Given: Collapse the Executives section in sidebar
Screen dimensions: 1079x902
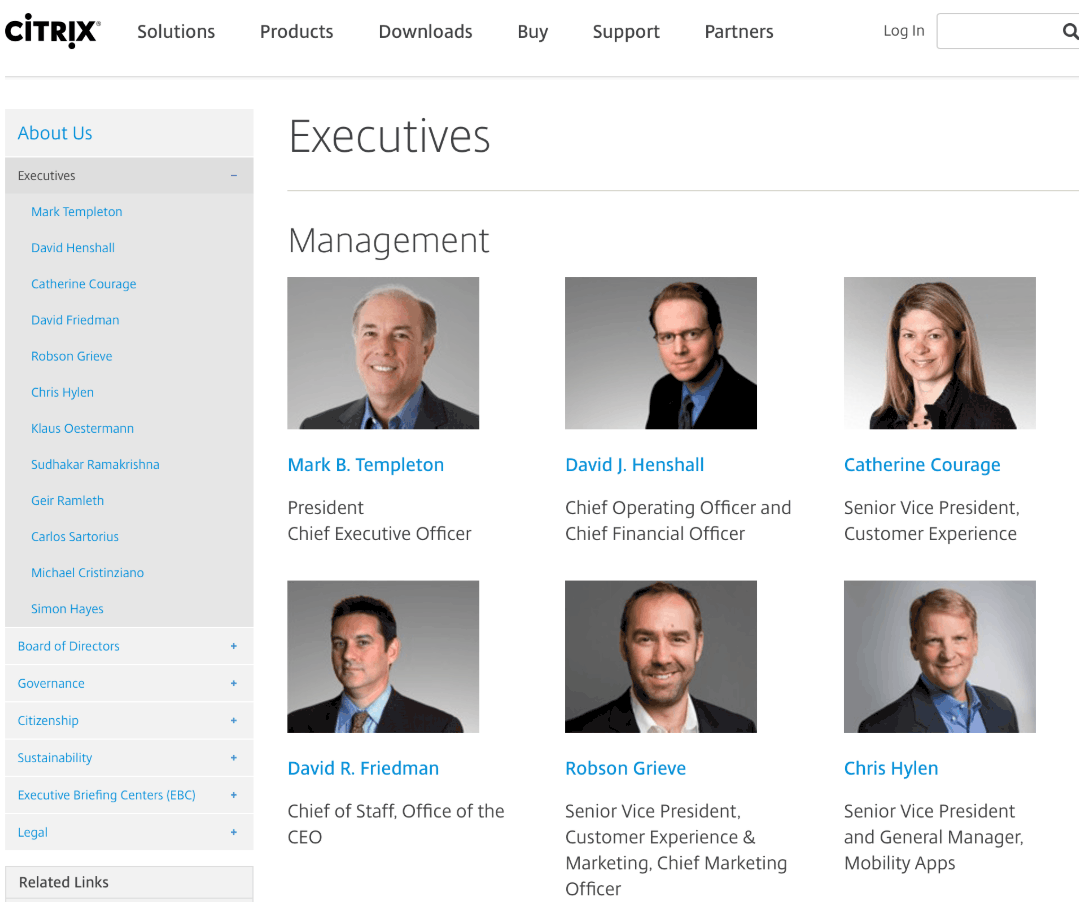Looking at the screenshot, I should 234,175.
